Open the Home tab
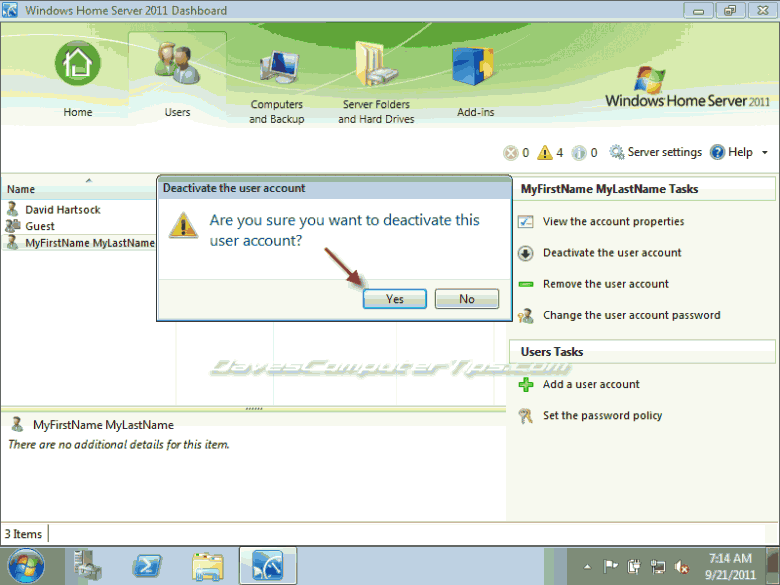Viewport: 780px width, 585px height. click(78, 79)
